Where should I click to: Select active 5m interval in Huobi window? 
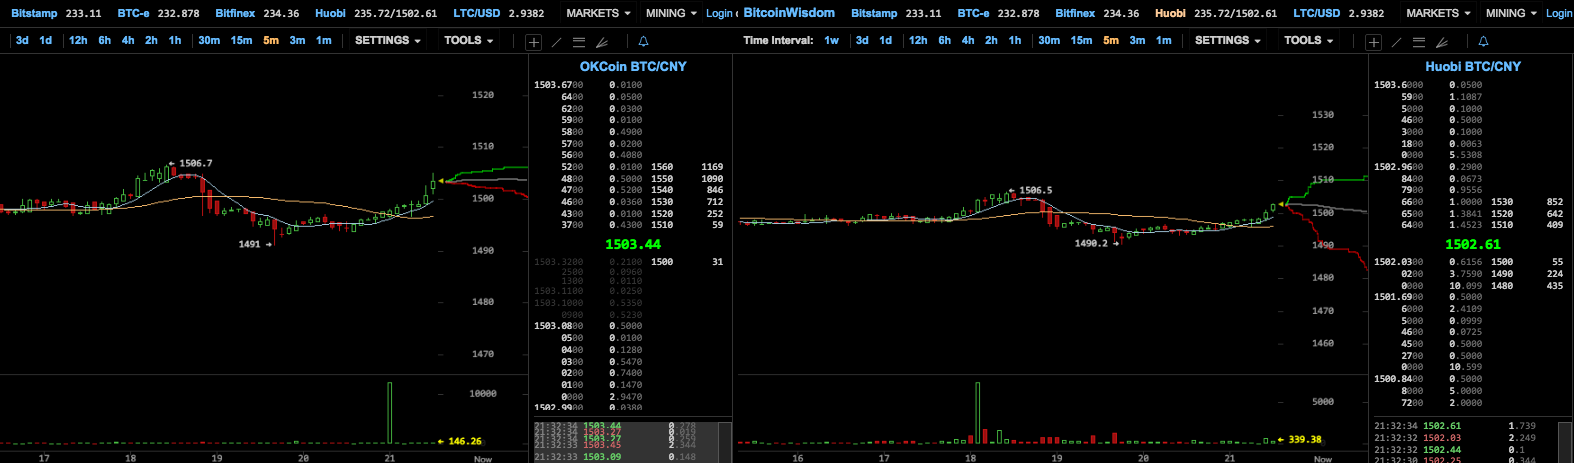(1111, 40)
